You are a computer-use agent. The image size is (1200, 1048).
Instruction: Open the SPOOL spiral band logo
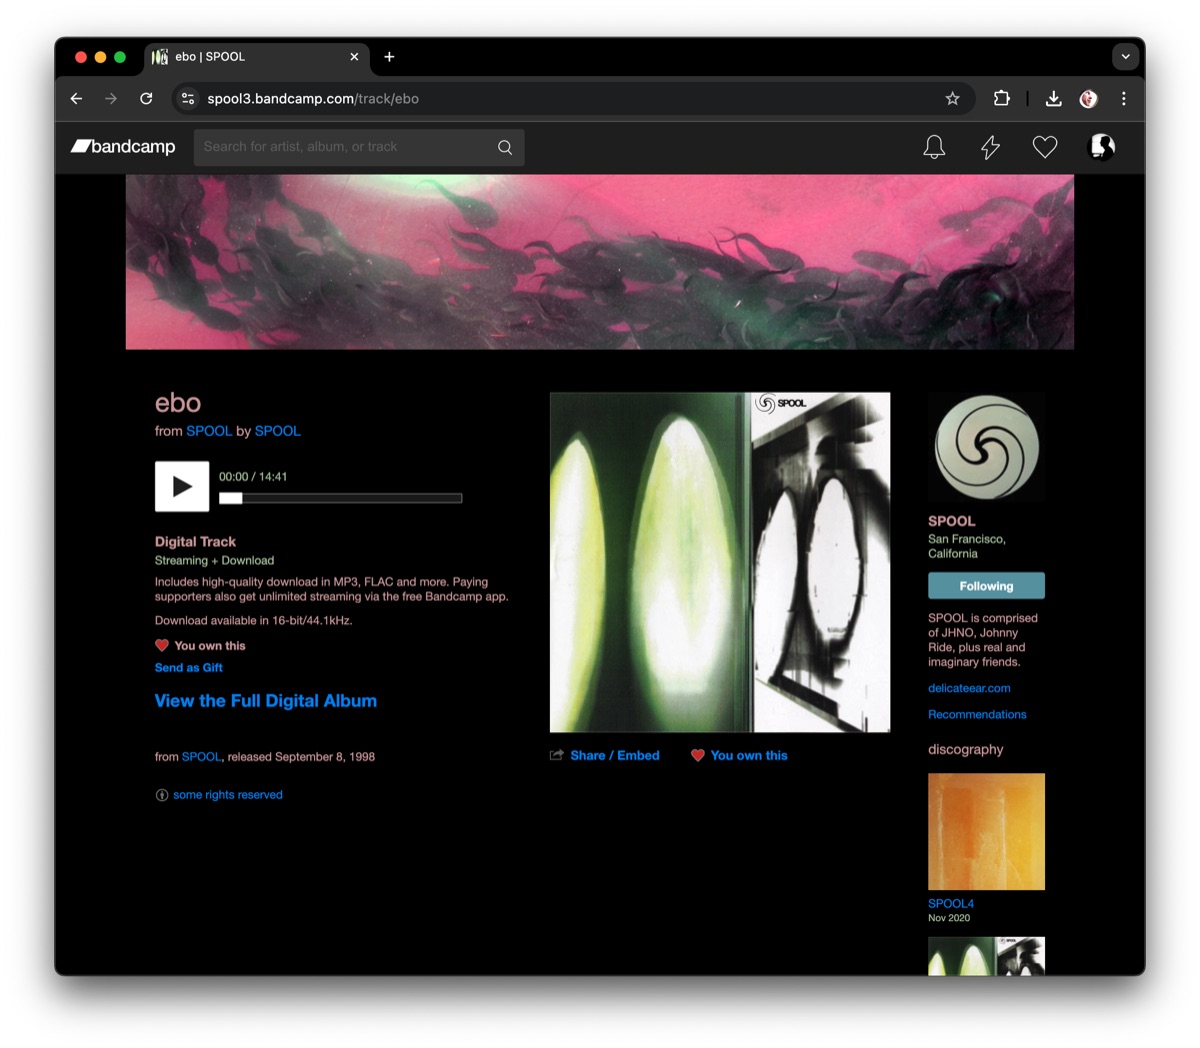pyautogui.click(x=986, y=447)
